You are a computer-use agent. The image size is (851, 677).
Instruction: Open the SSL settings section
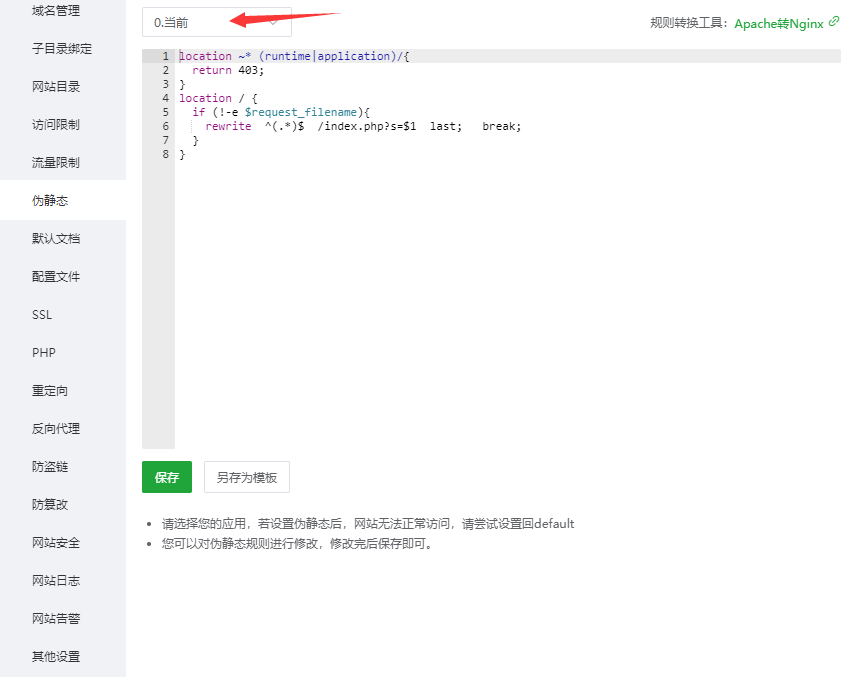point(42,314)
